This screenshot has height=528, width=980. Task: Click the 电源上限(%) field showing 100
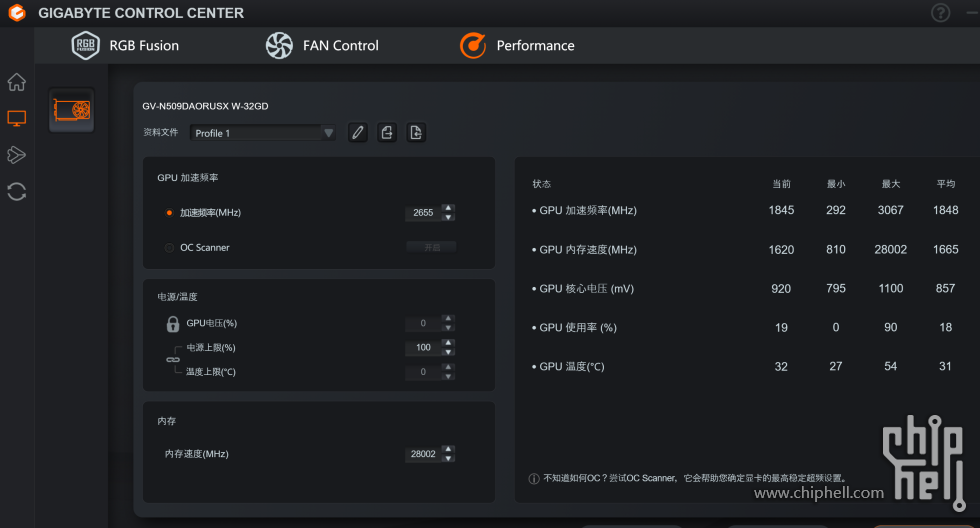point(423,347)
